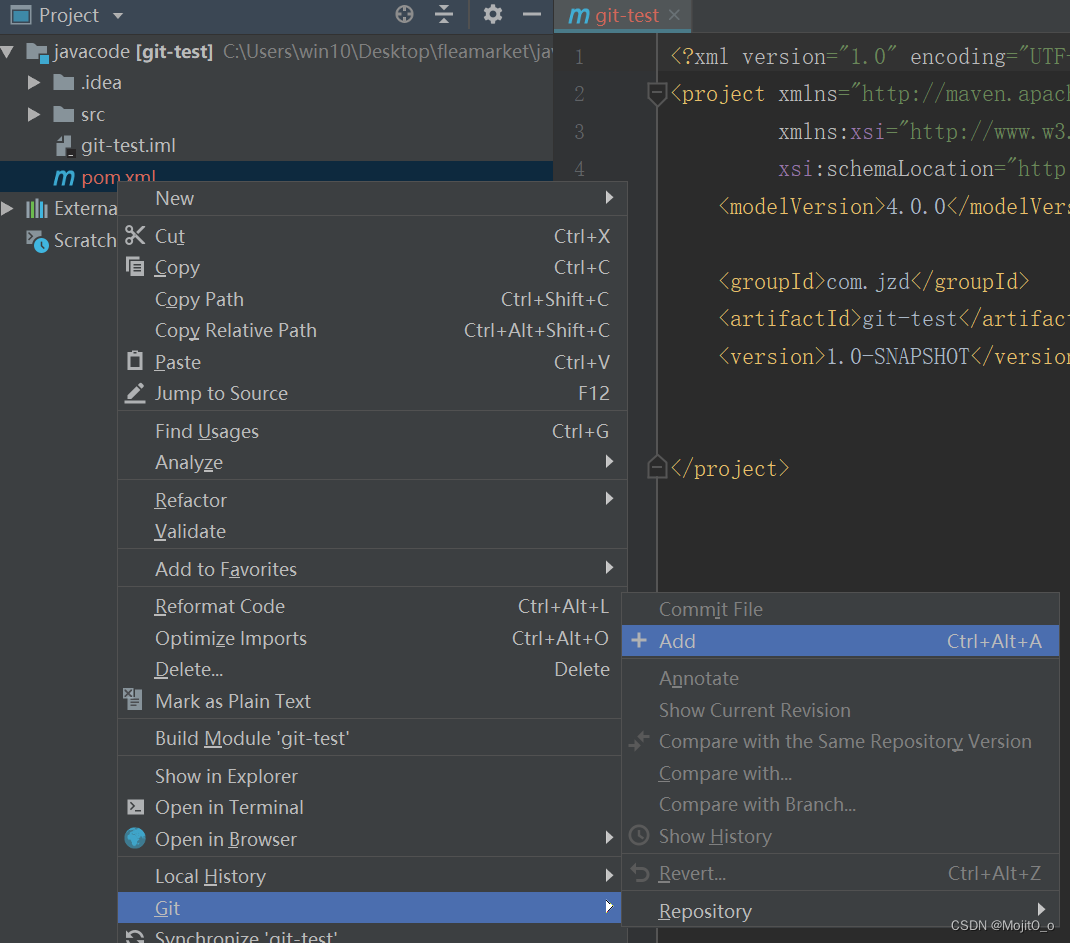1070x943 pixels.
Task: Hide the Project panel with minus icon
Action: 532,14
